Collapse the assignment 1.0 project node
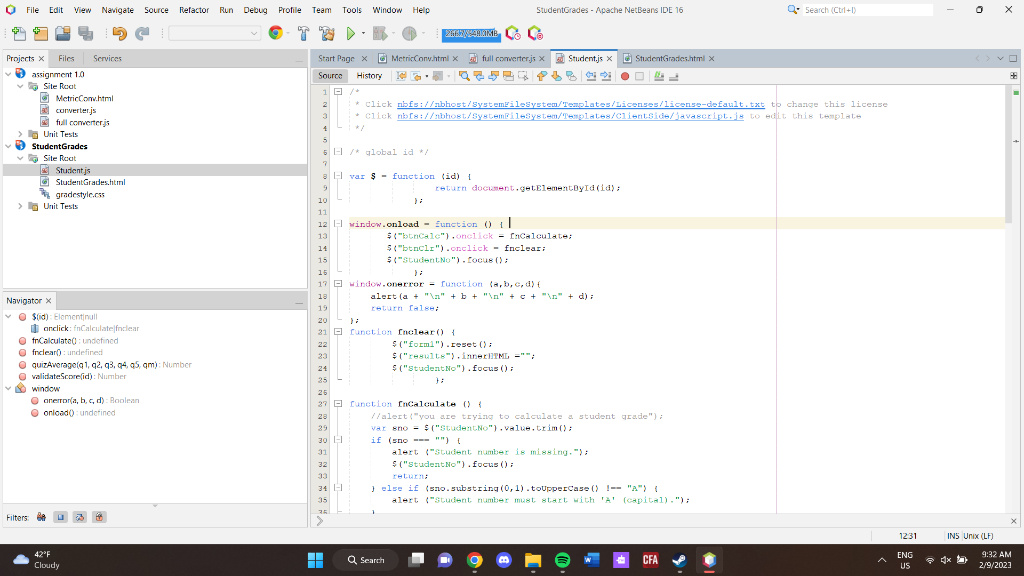Viewport: 1024px width, 576px height. (x=9, y=74)
